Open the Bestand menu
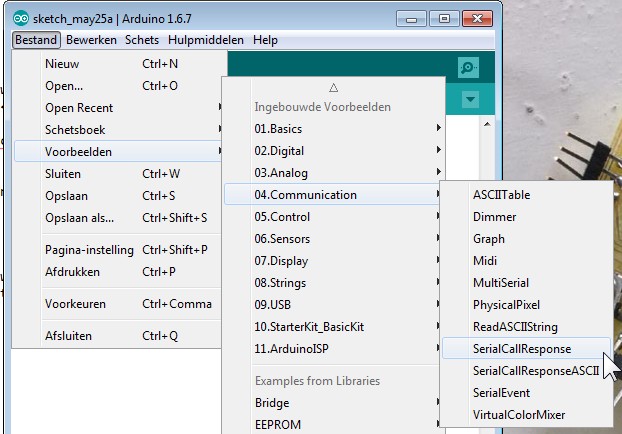Screen dimensions: 622x434 pos(36,40)
